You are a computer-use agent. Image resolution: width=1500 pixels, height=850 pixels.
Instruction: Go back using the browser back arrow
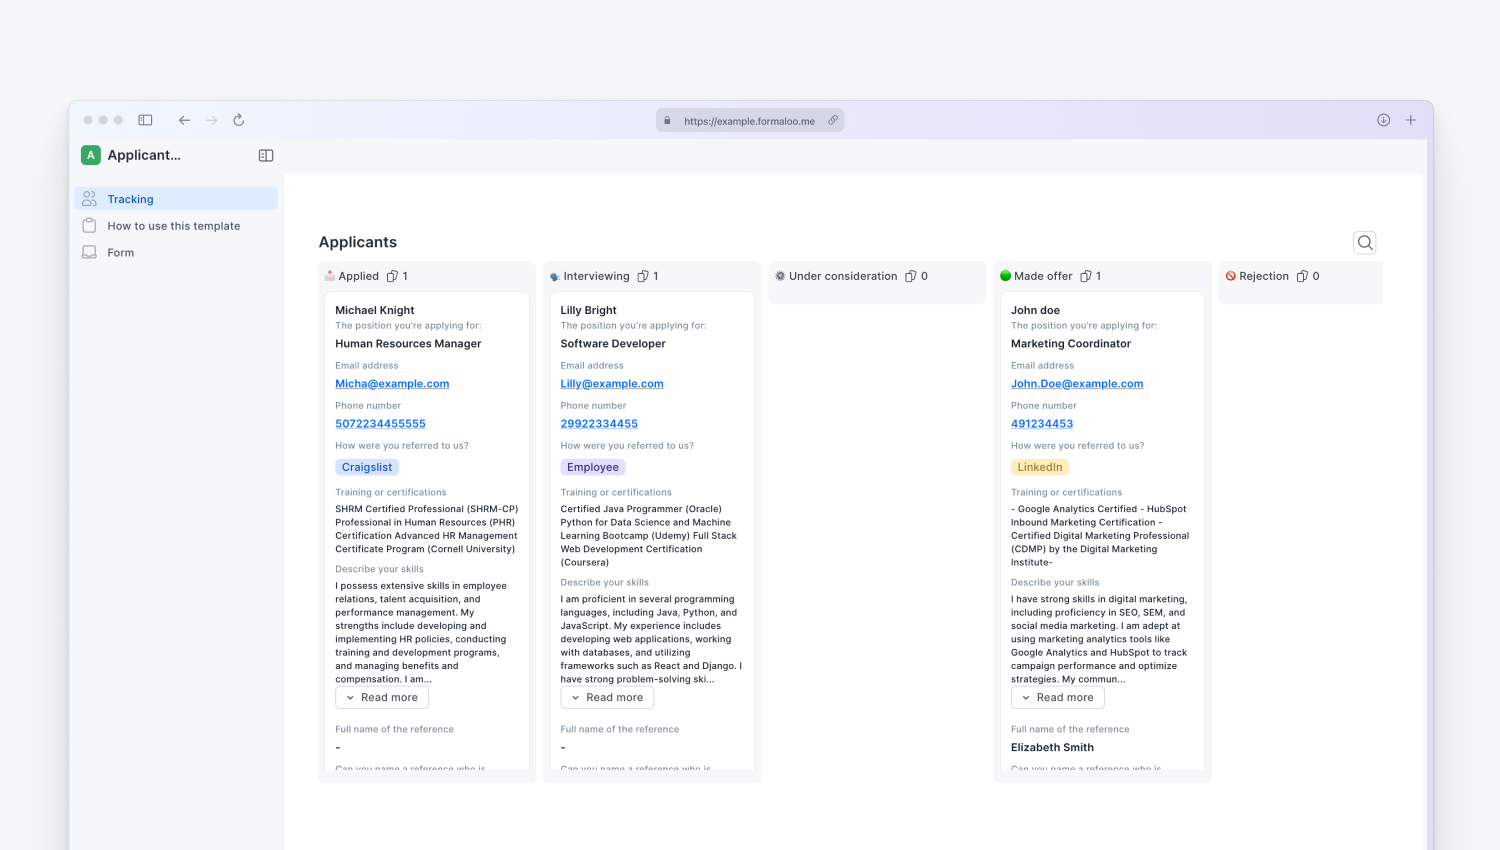[x=184, y=120]
